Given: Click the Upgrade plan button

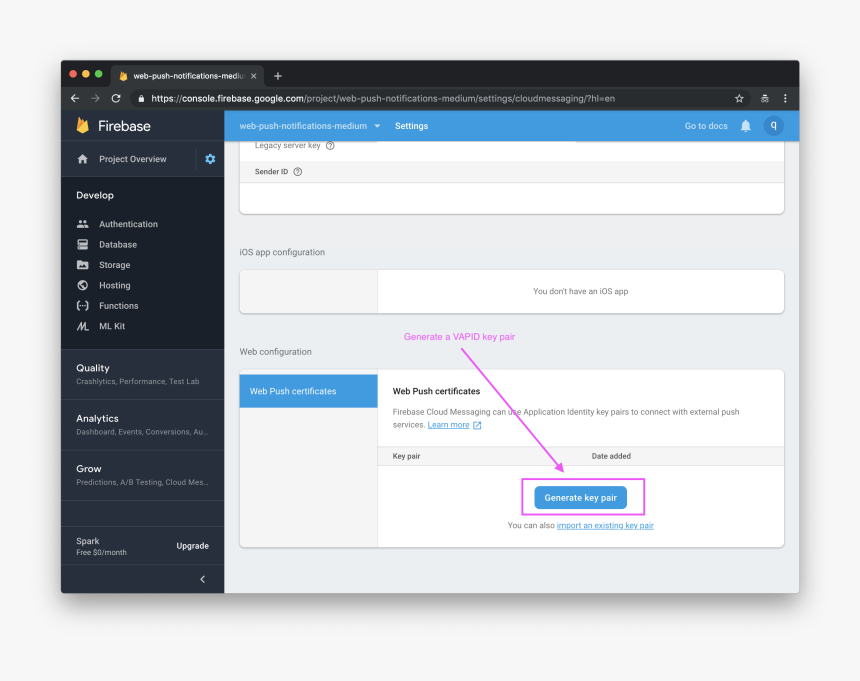Looking at the screenshot, I should pyautogui.click(x=193, y=546).
